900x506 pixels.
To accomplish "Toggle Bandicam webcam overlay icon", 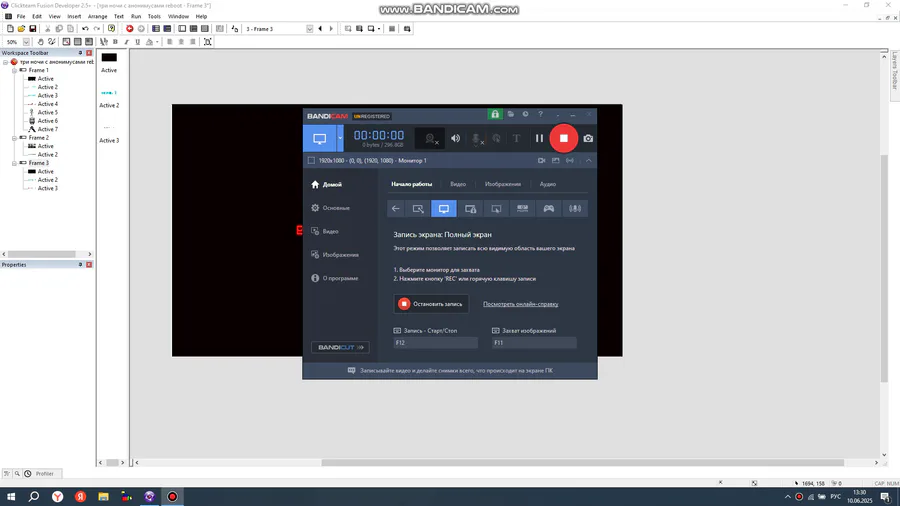I will (x=430, y=138).
